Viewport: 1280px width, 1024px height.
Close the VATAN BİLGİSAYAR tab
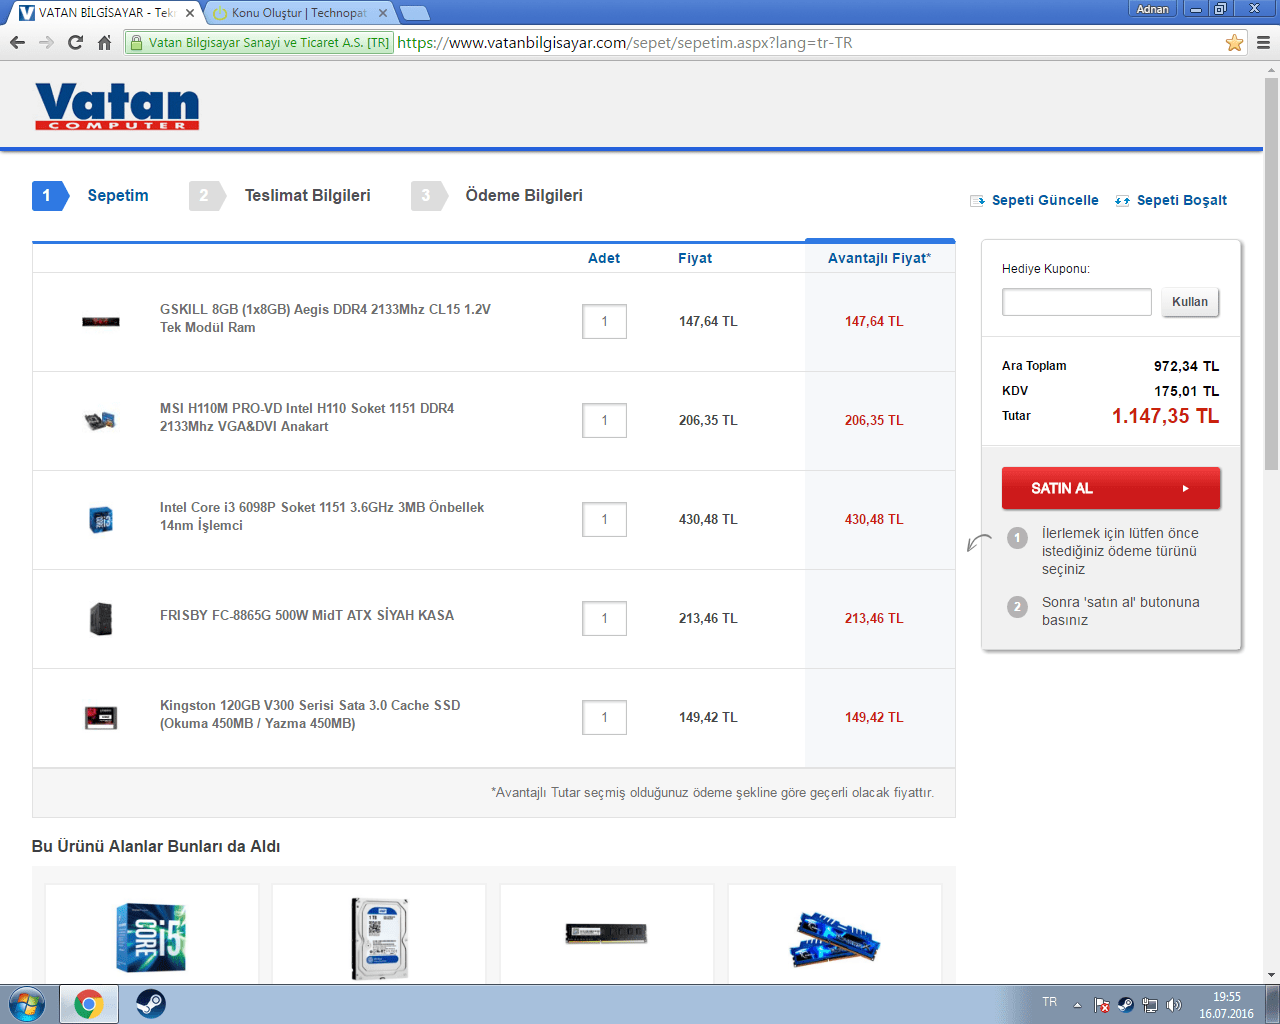click(190, 13)
